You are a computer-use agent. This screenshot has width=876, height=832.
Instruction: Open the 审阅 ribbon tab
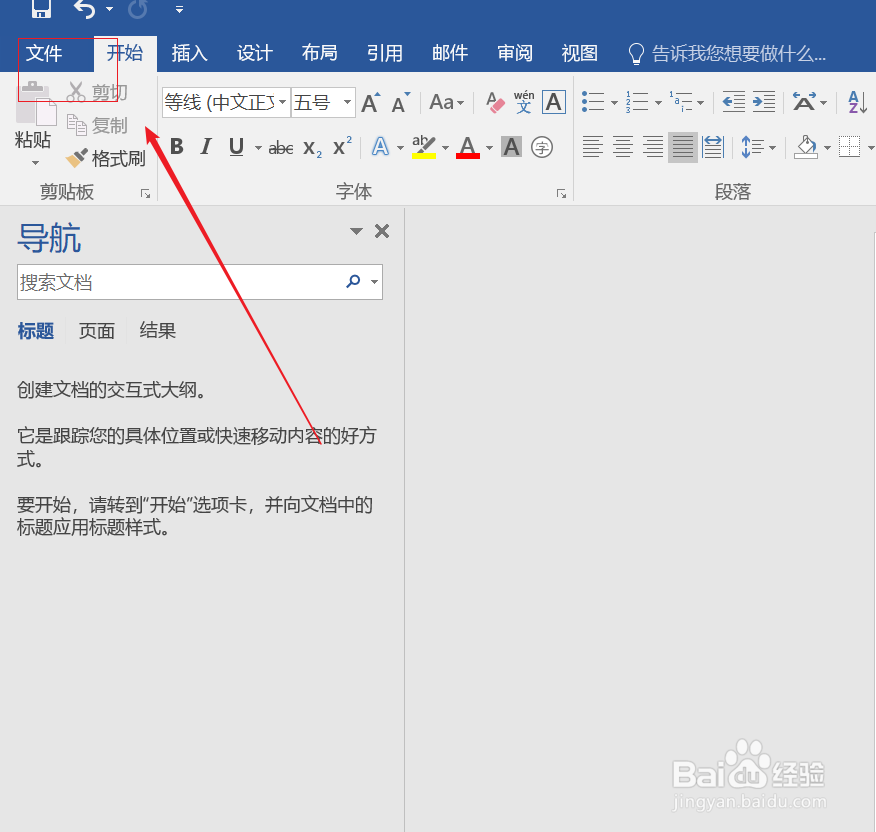[515, 54]
